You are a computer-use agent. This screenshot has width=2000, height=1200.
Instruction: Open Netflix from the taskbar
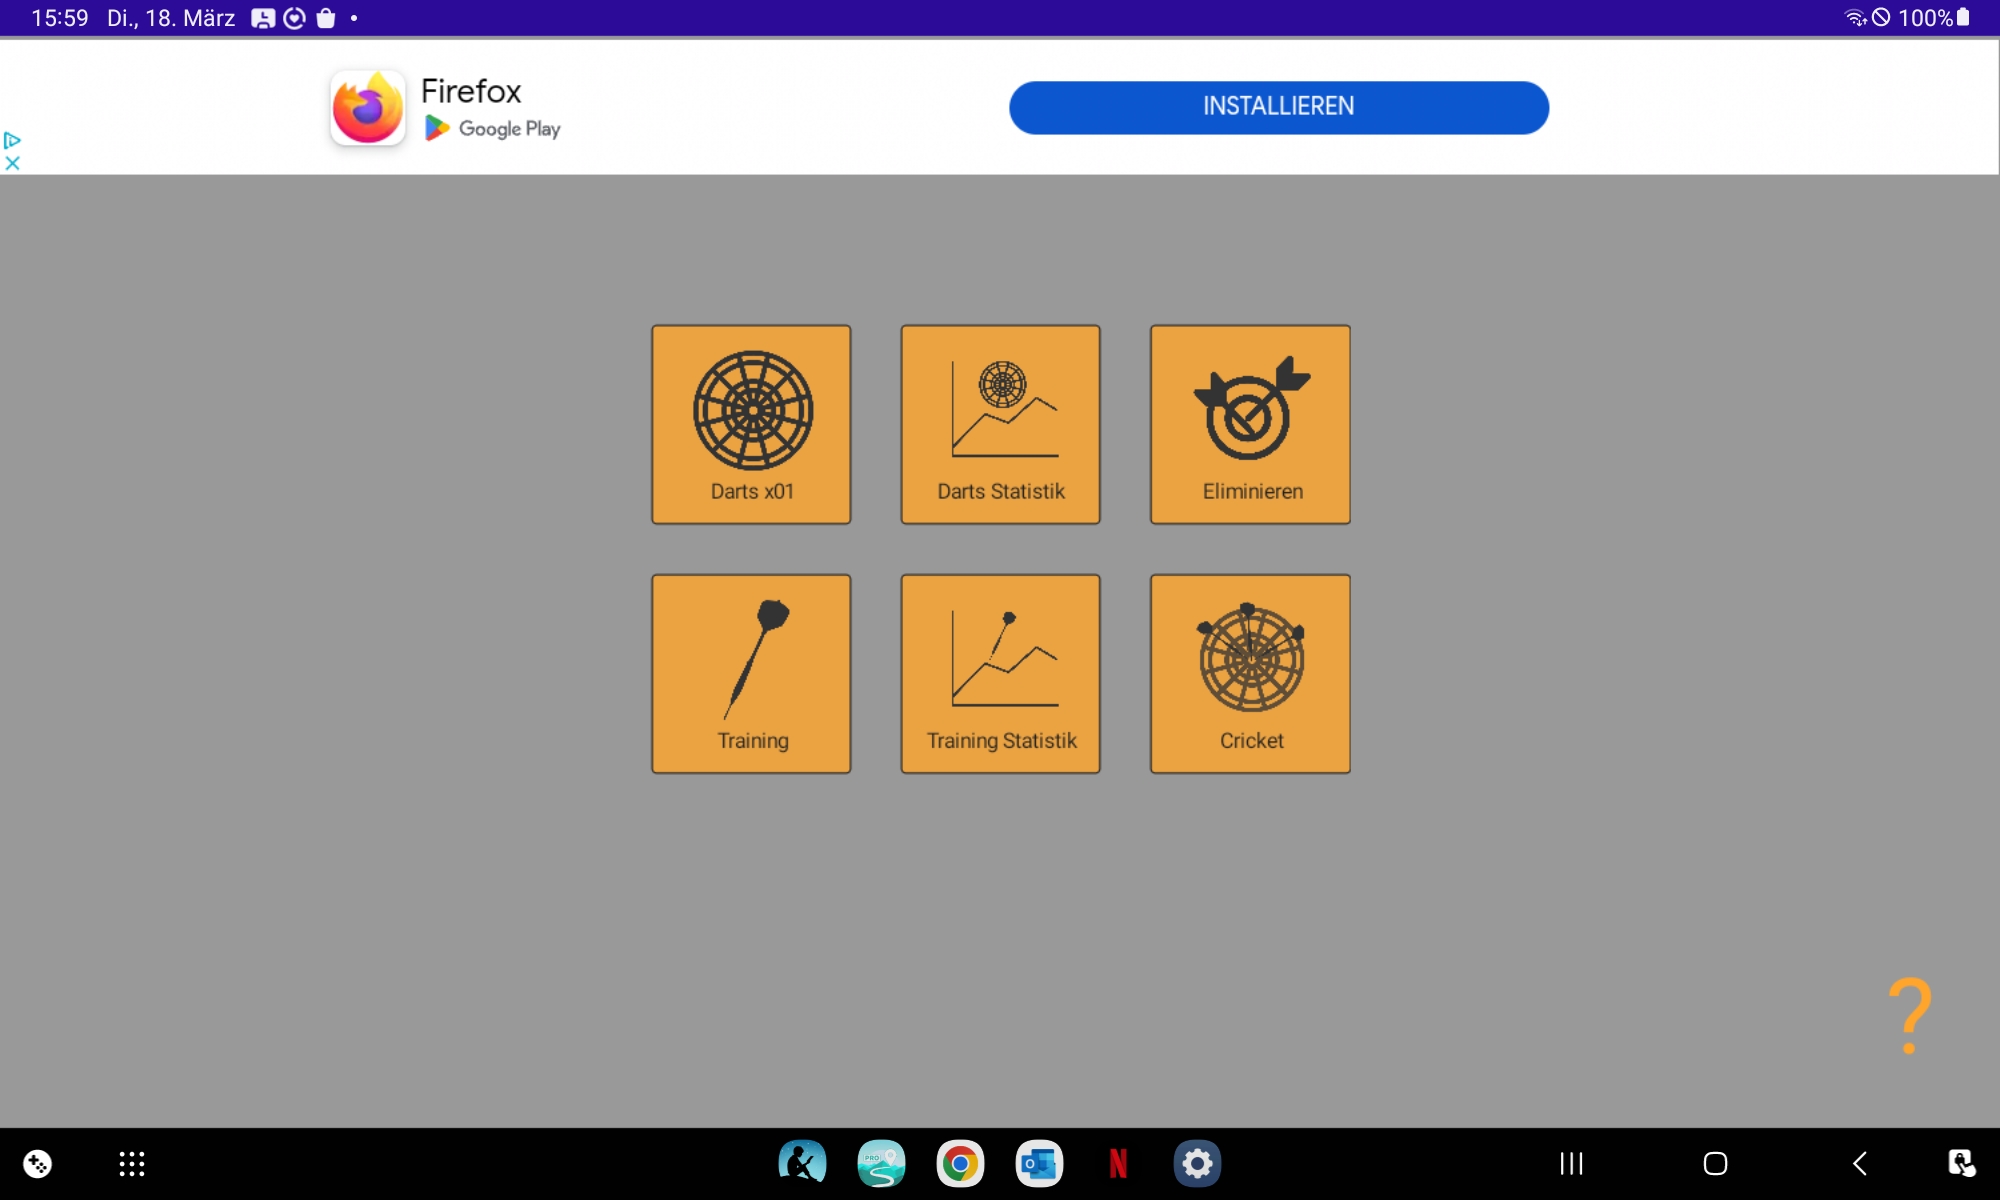tap(1118, 1163)
